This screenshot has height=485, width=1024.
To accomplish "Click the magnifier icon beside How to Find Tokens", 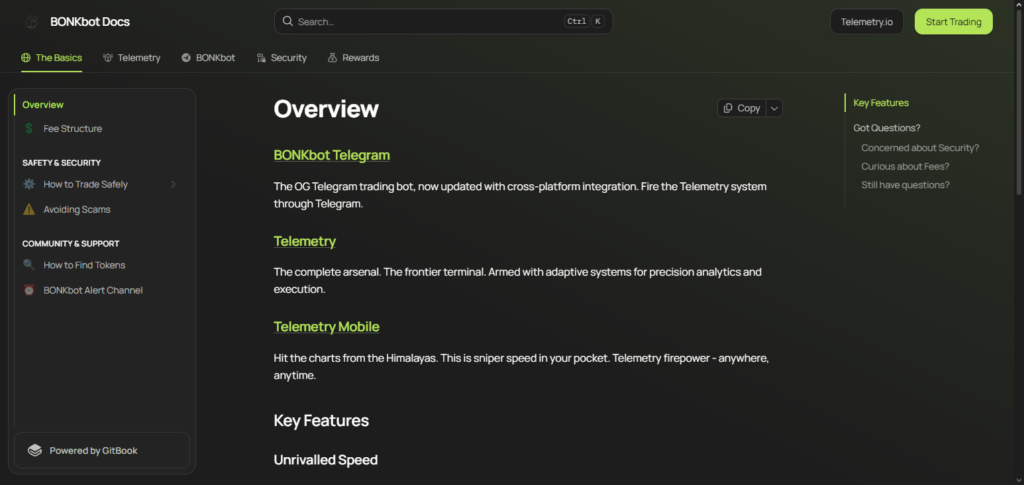I will click(29, 265).
